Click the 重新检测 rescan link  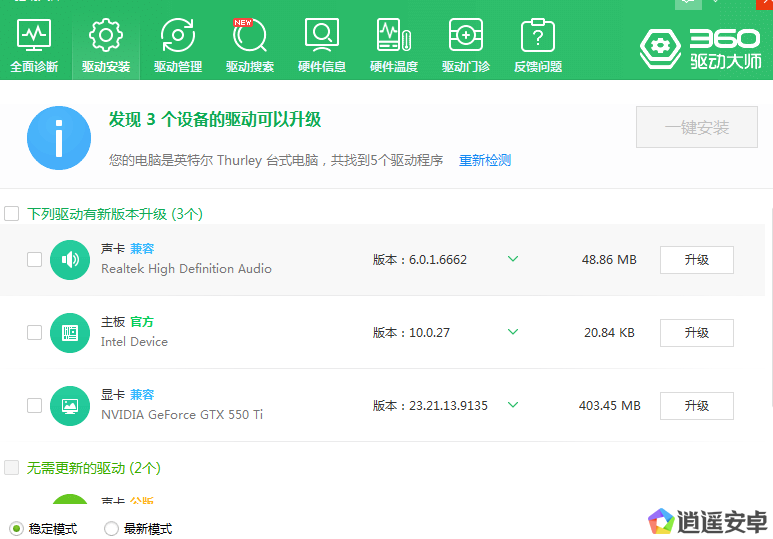coord(485,160)
